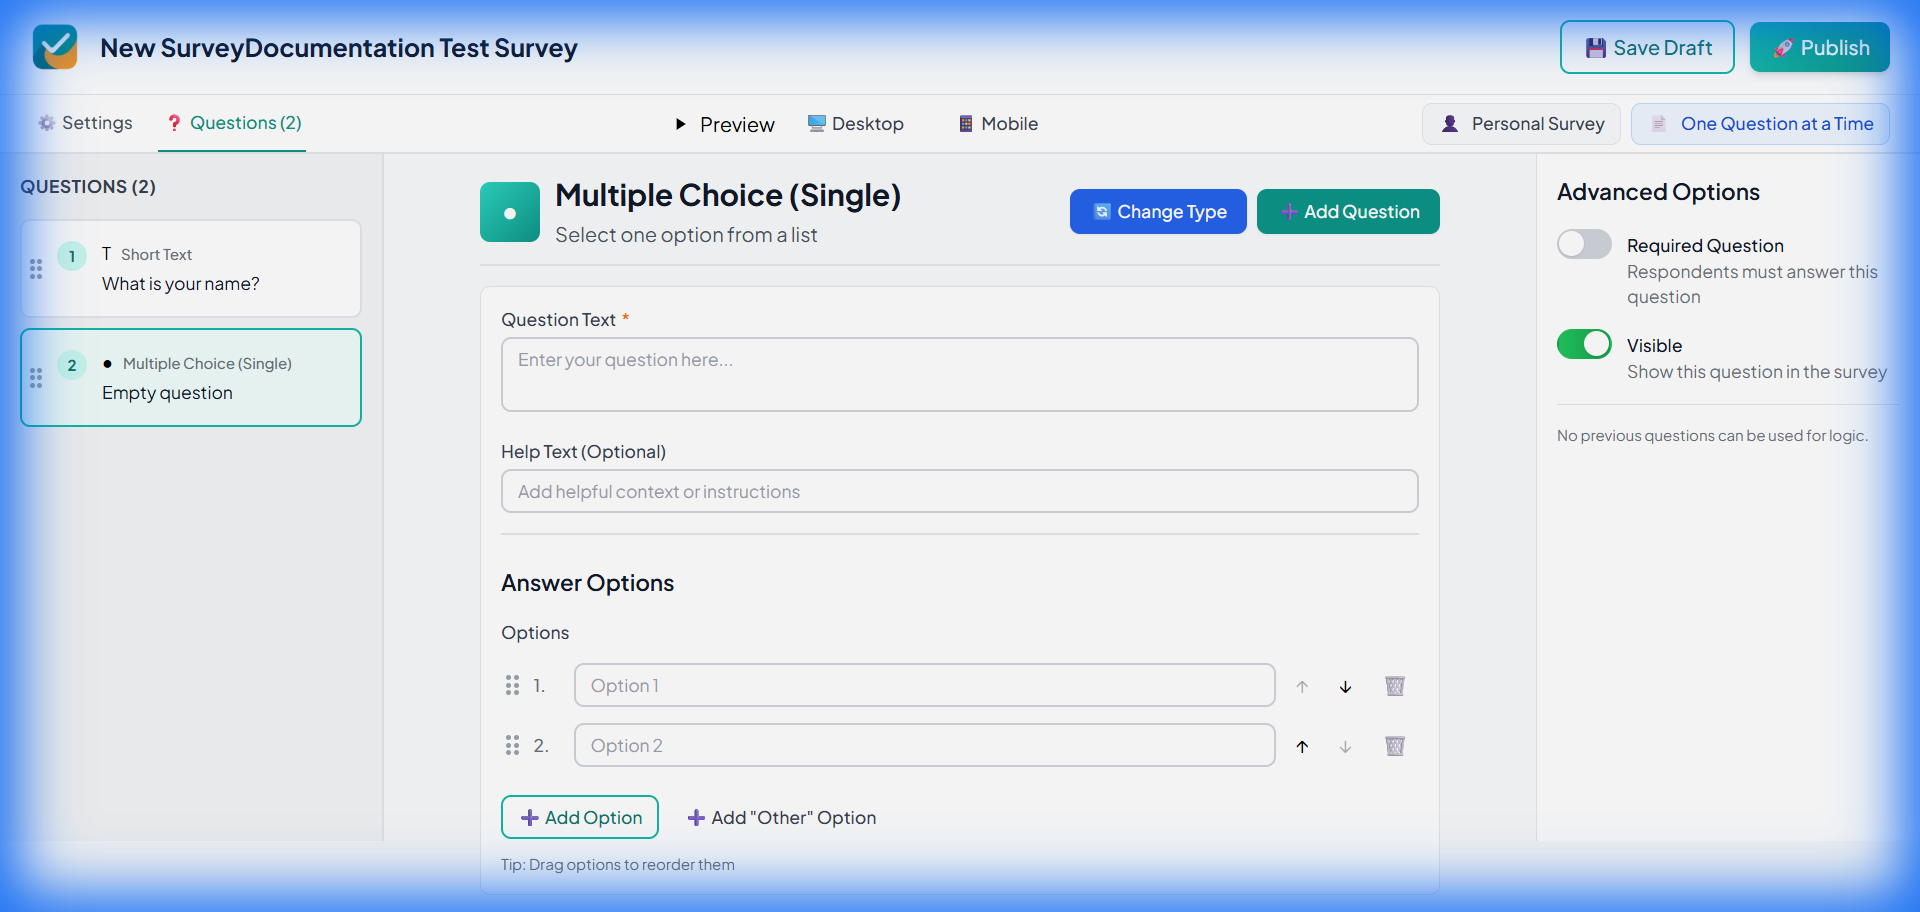Start the survey Preview
The width and height of the screenshot is (1920, 912).
(x=724, y=124)
